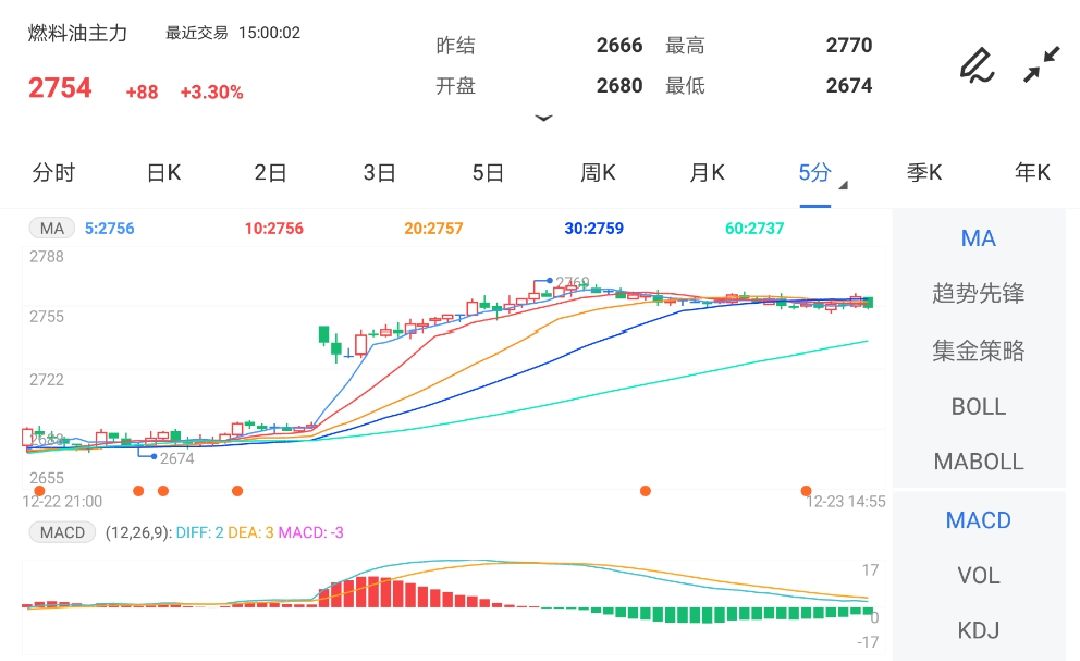Click the MA 30:2759 value
1080x661 pixels.
click(594, 229)
